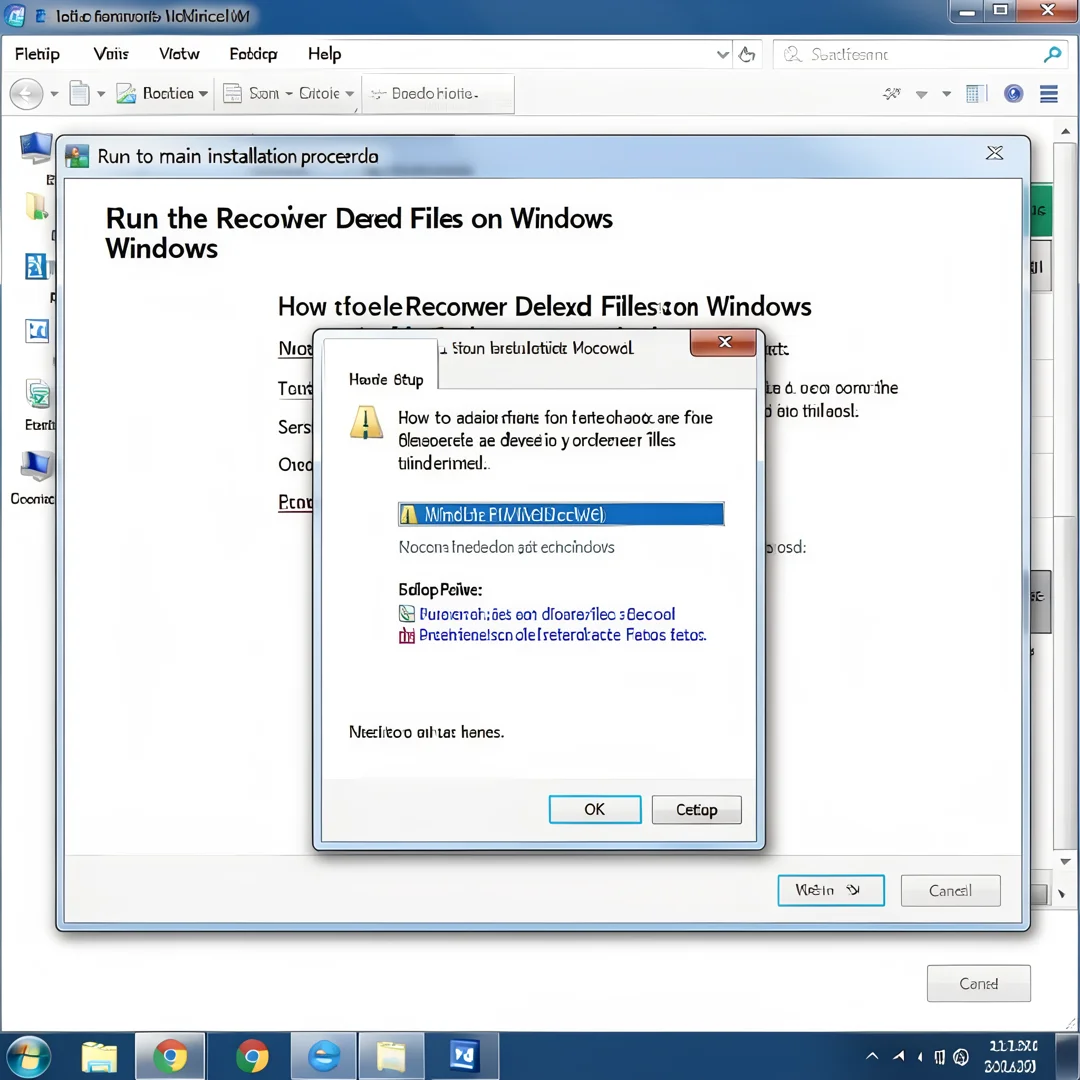Open the second Chrome taskbar icon
Image resolution: width=1080 pixels, height=1080 pixels.
pyautogui.click(x=252, y=1057)
